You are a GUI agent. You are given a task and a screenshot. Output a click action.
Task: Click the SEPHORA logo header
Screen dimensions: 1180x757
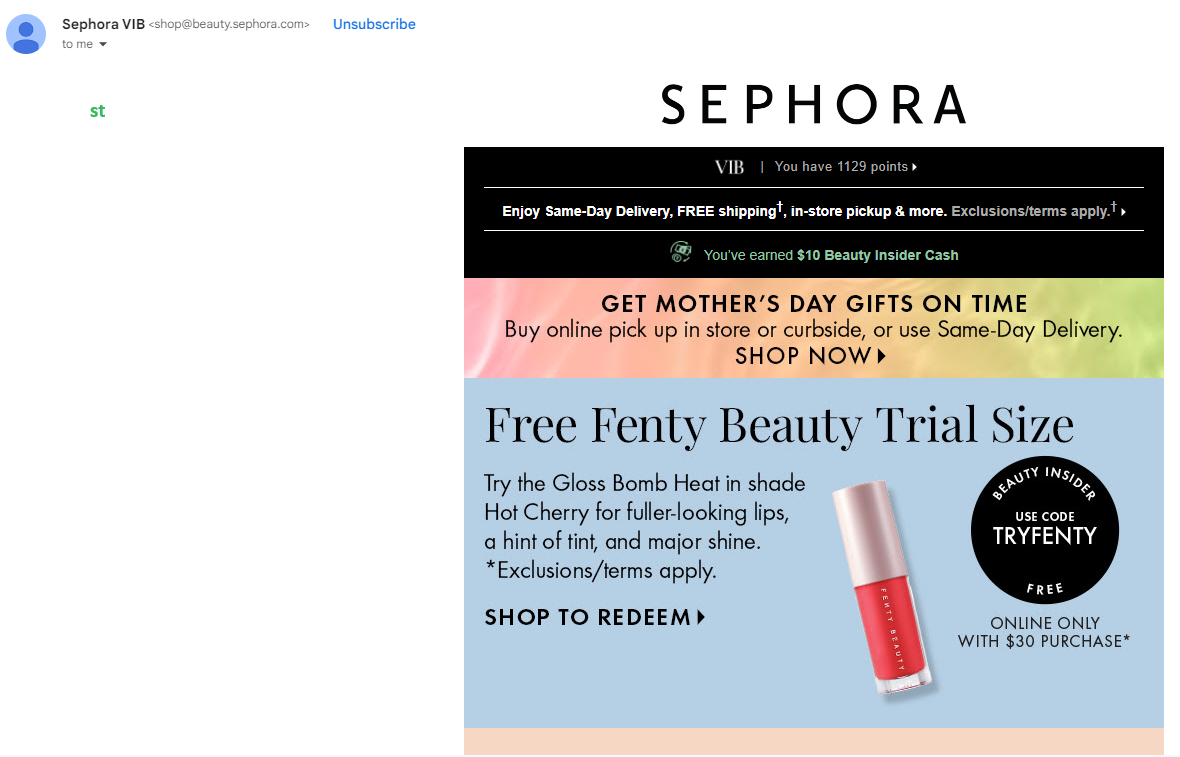tap(813, 104)
